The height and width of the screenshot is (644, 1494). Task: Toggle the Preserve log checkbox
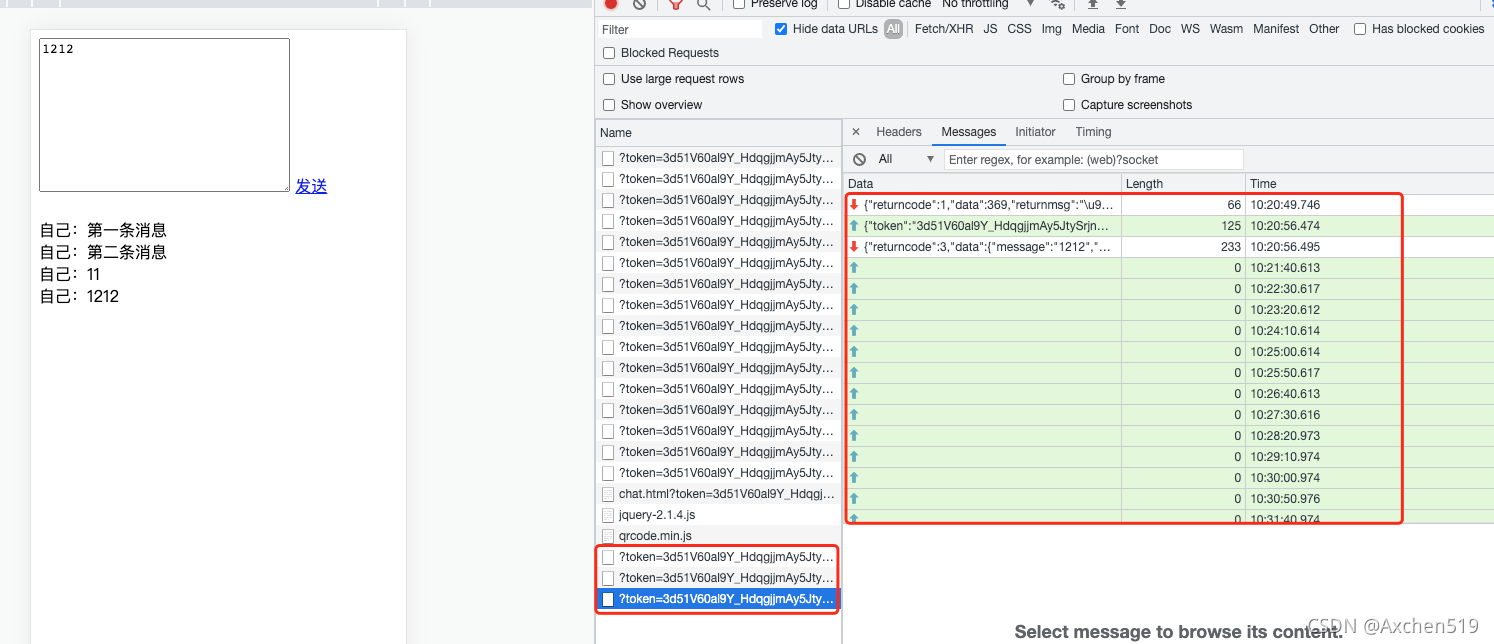(x=739, y=4)
